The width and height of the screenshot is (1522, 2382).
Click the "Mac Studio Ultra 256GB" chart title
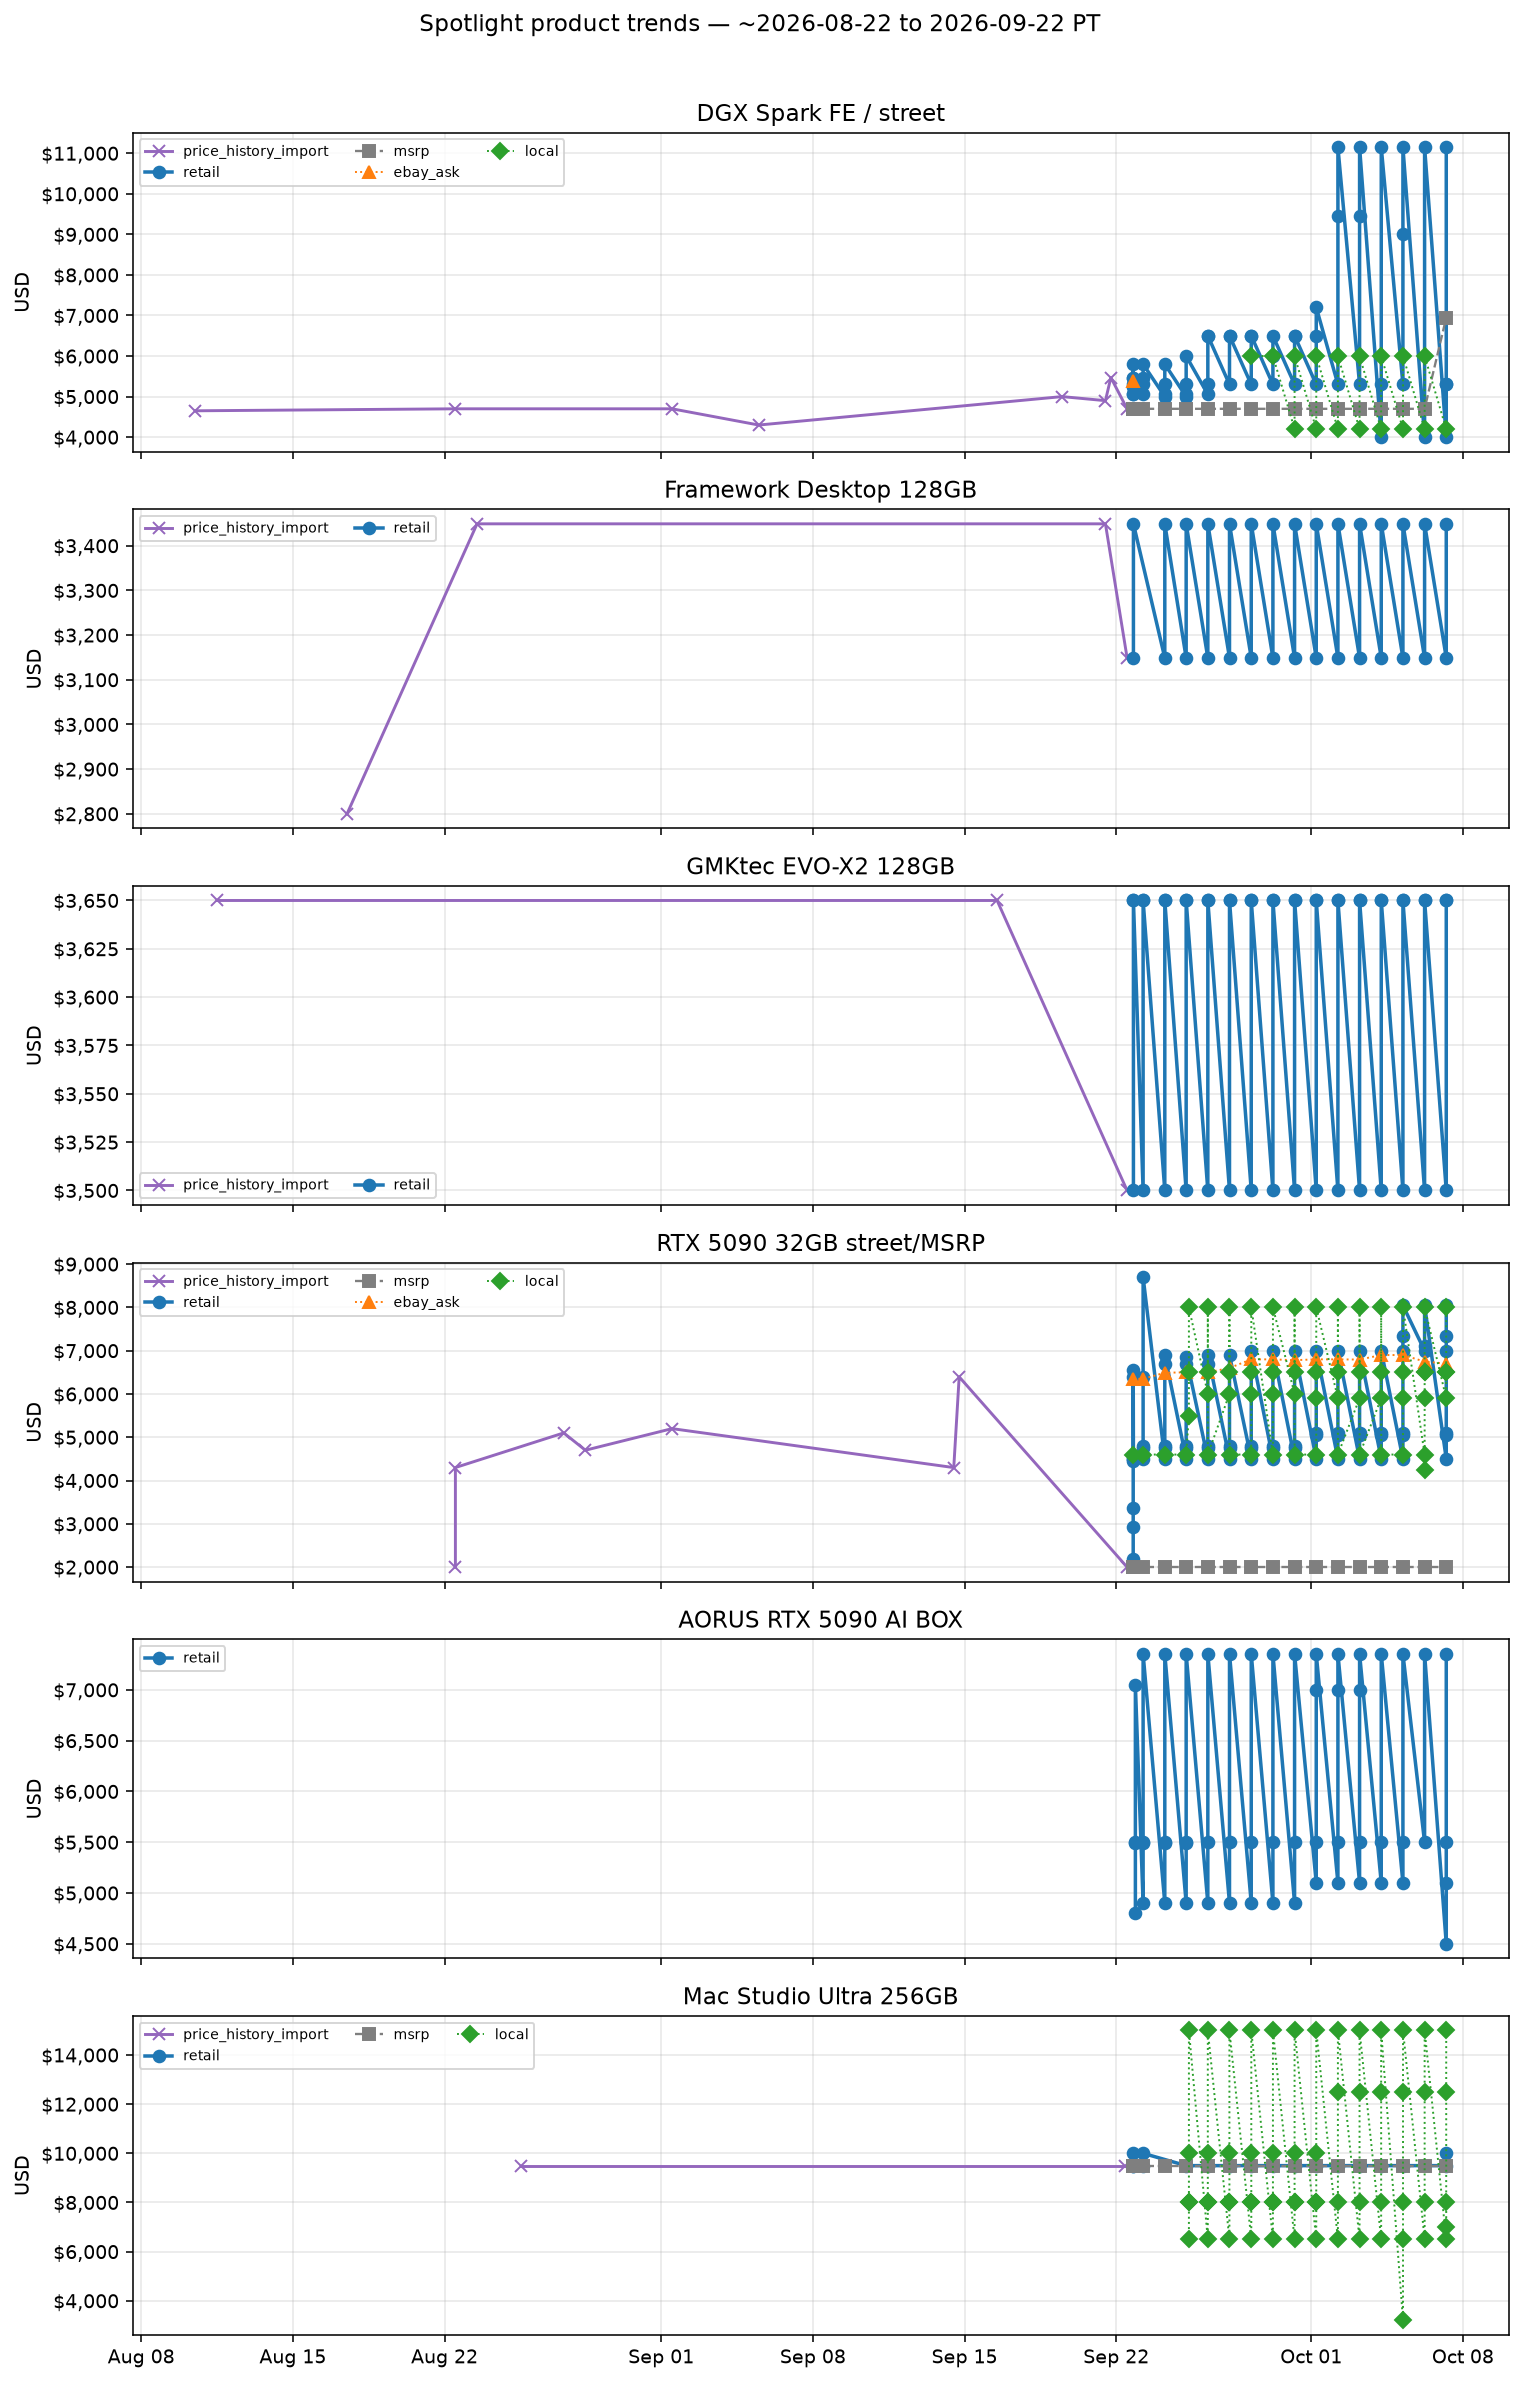pos(820,1997)
